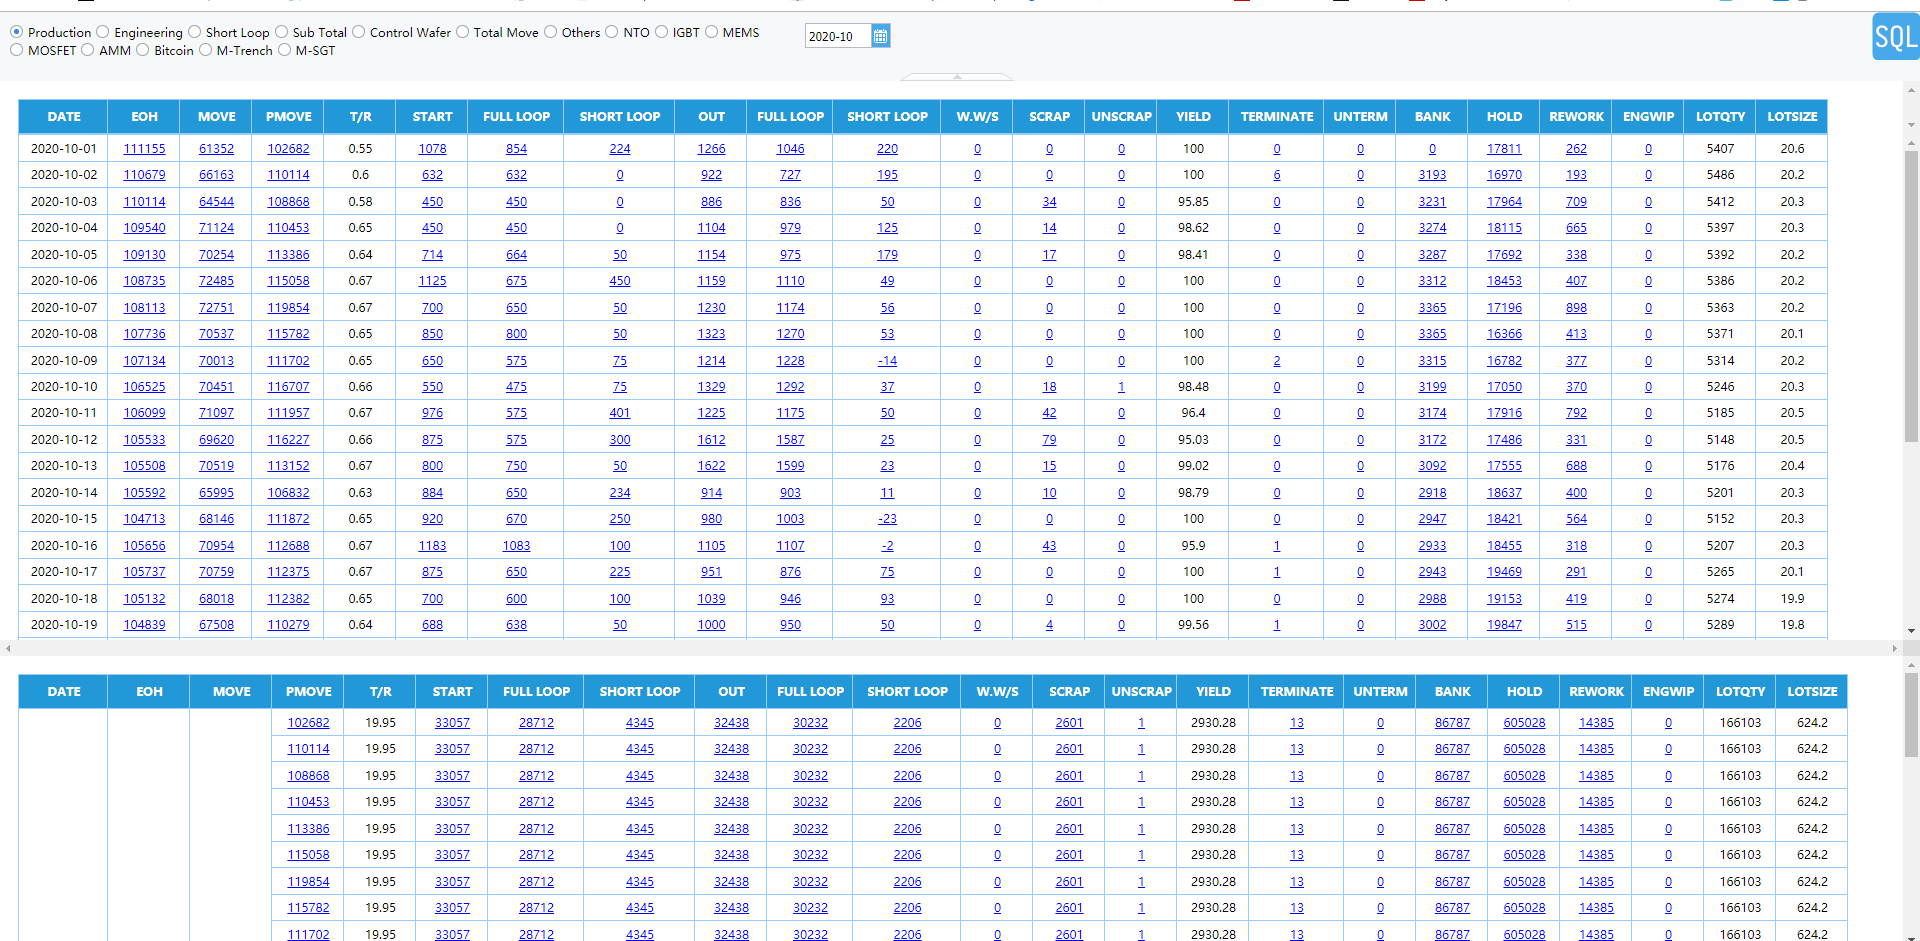
Task: Open HOLD value 19847 link
Action: pos(1504,625)
